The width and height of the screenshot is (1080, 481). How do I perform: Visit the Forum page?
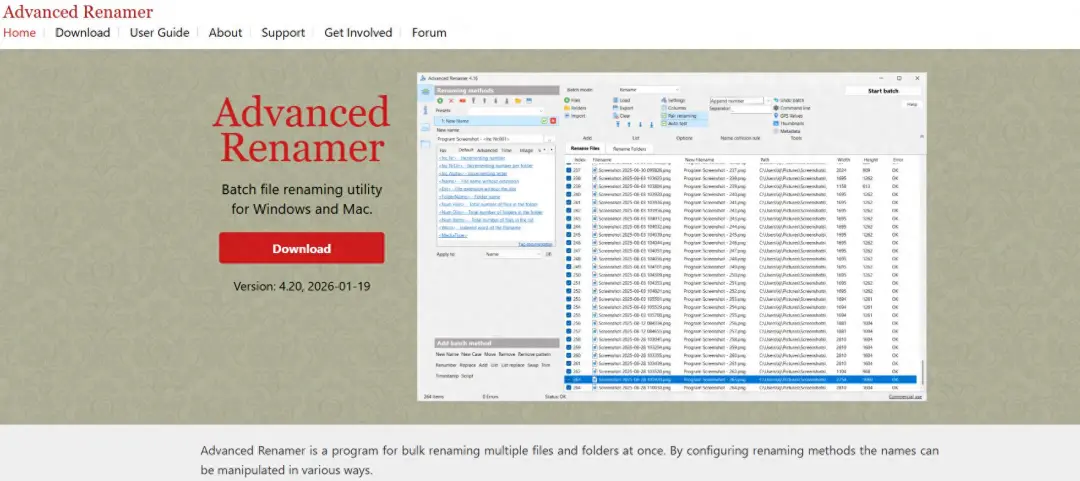(429, 32)
